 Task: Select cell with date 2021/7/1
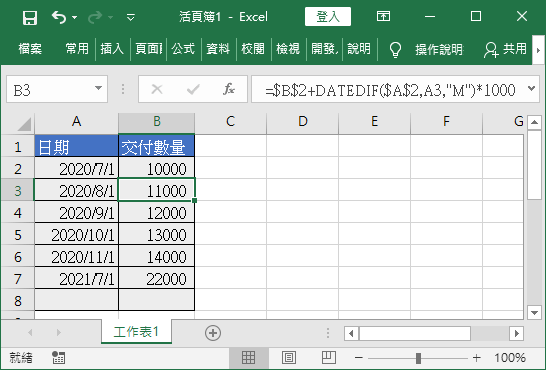pos(77,278)
